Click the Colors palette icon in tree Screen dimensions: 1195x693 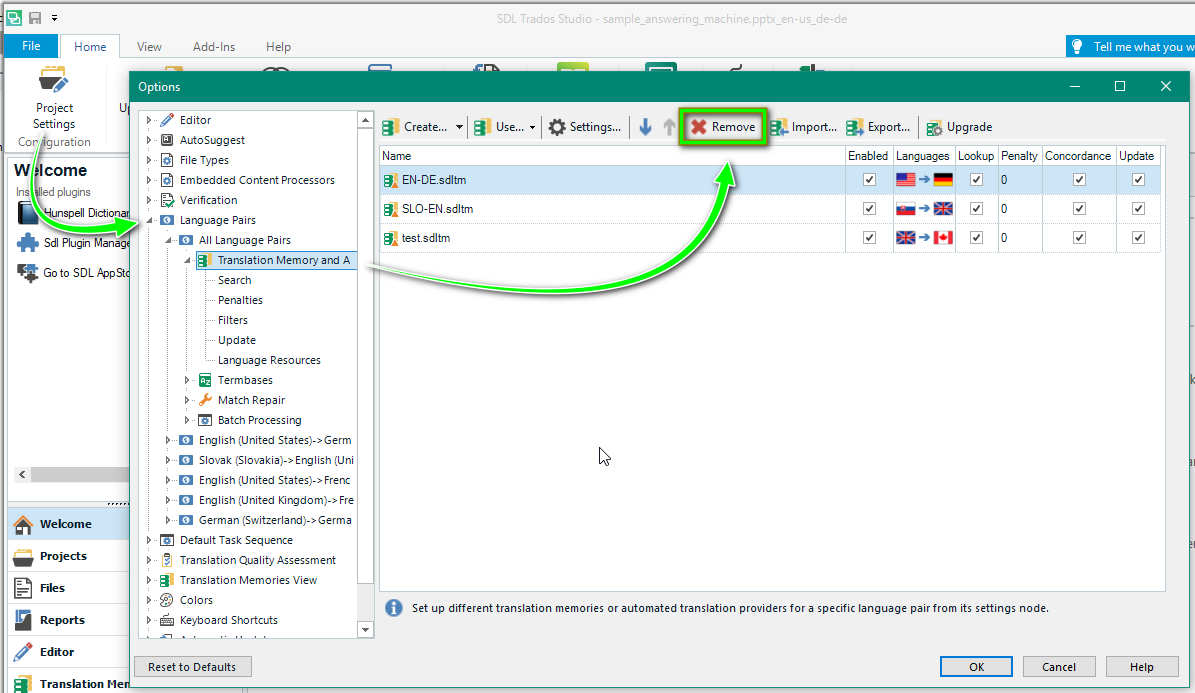point(167,600)
